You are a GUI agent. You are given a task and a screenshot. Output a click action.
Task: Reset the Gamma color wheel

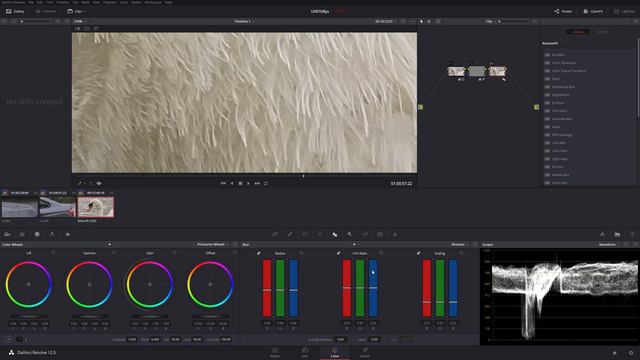[114, 253]
